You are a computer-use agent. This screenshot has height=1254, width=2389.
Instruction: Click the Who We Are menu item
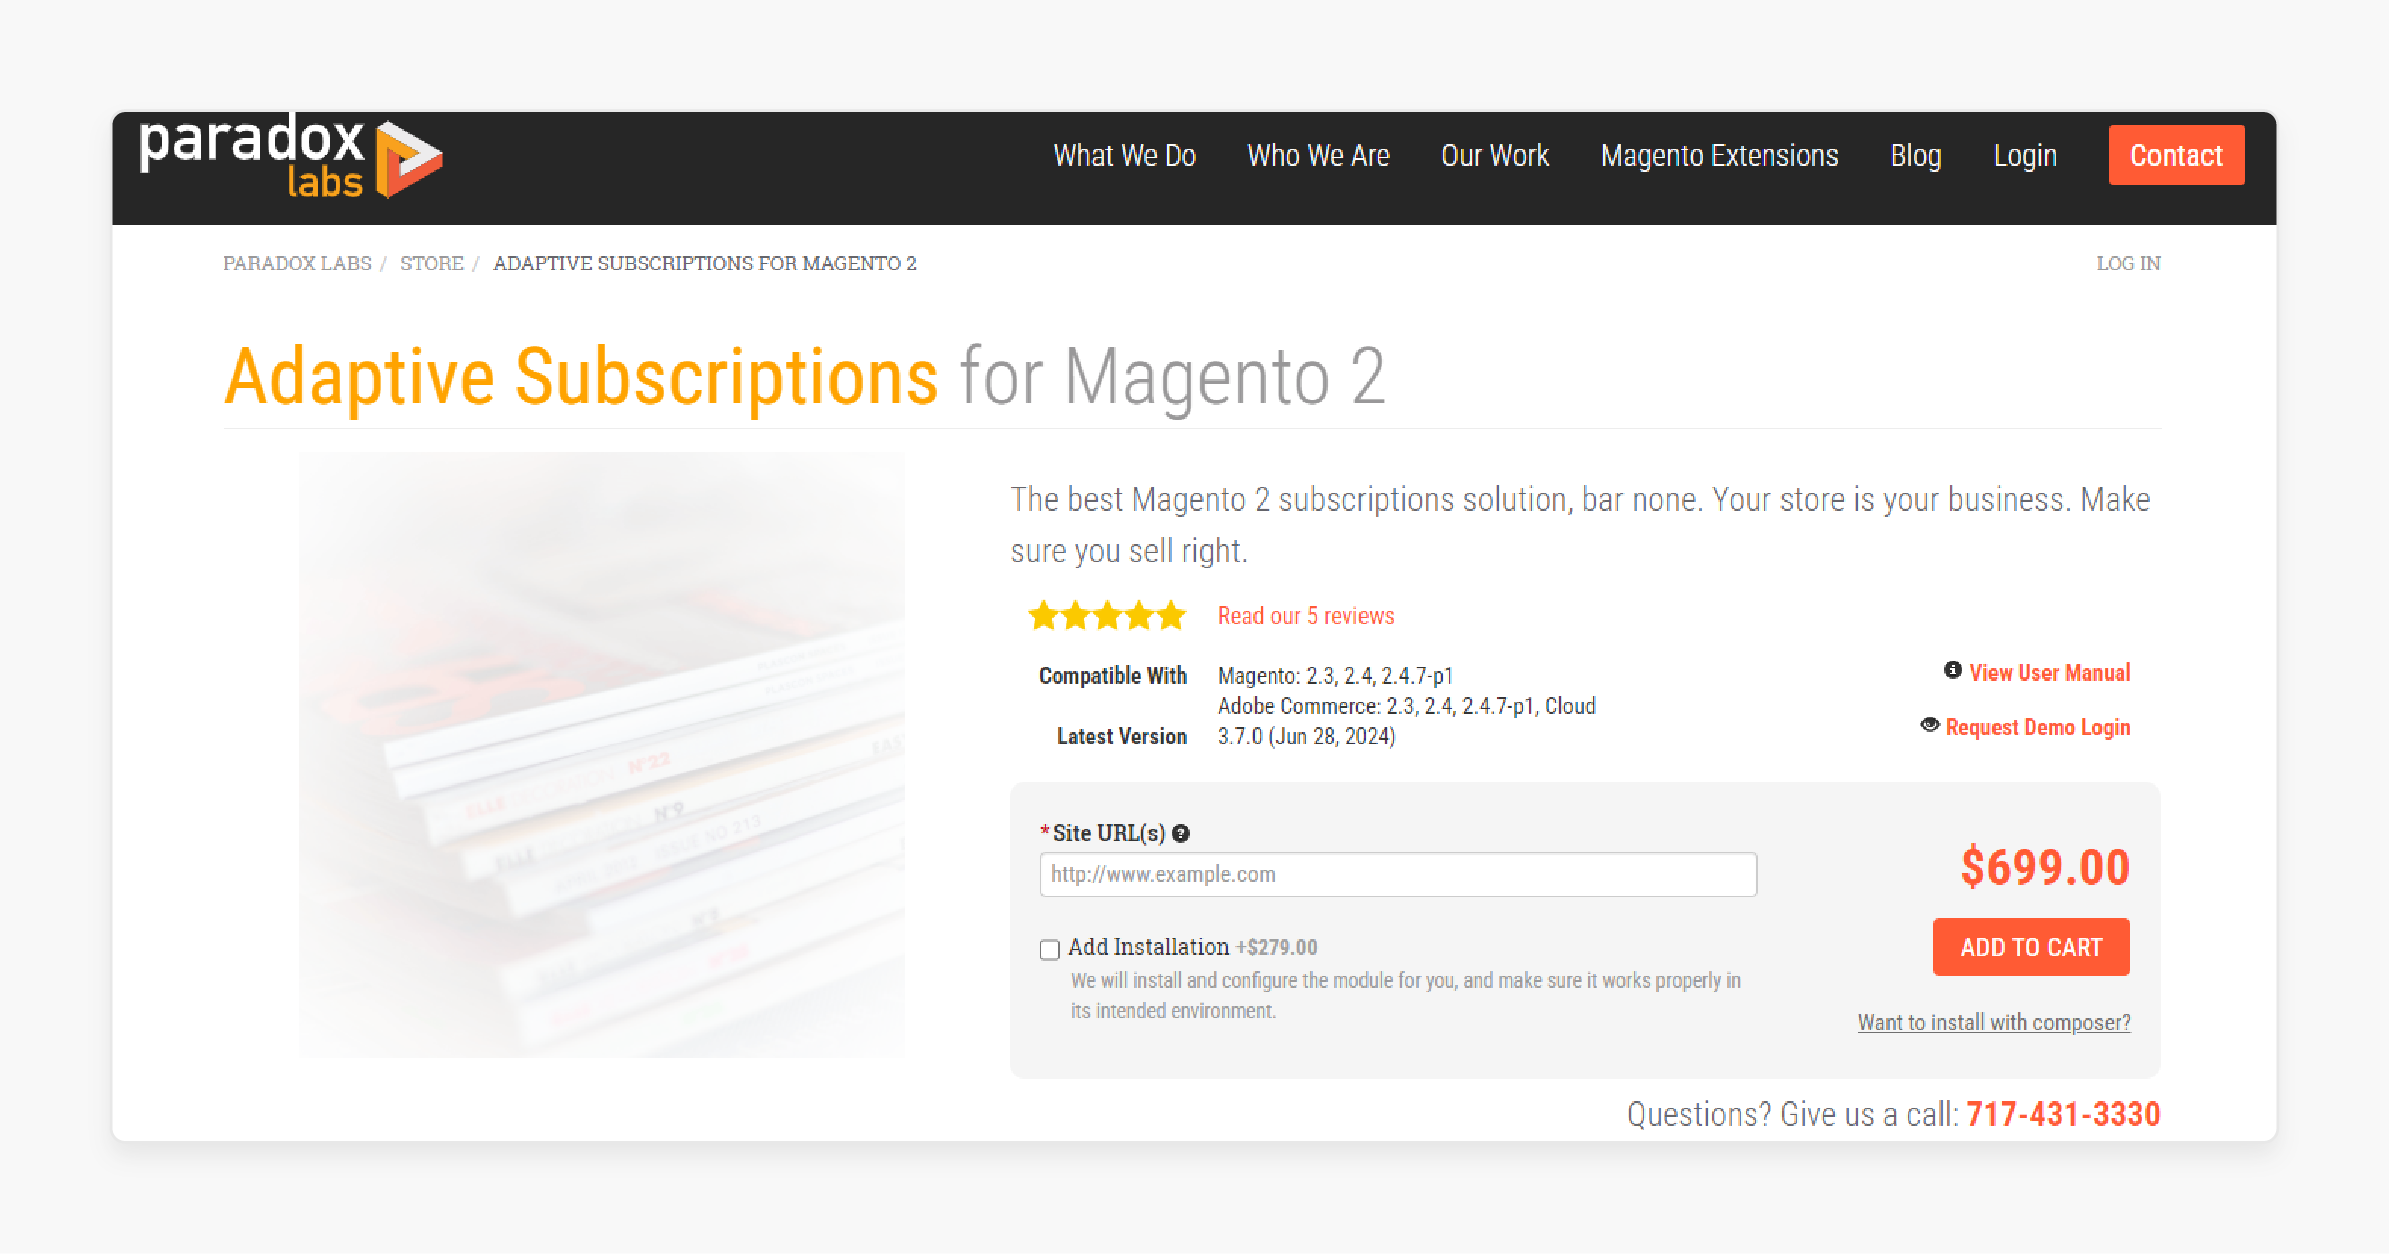1316,153
